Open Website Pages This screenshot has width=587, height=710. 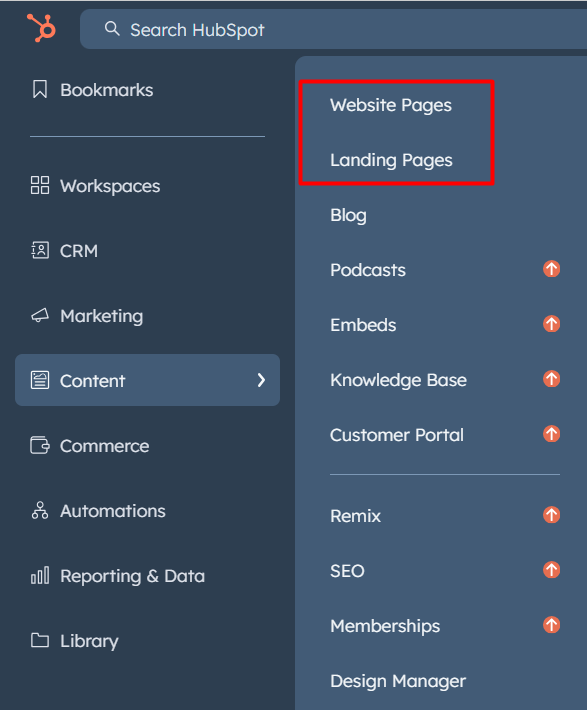pos(391,105)
